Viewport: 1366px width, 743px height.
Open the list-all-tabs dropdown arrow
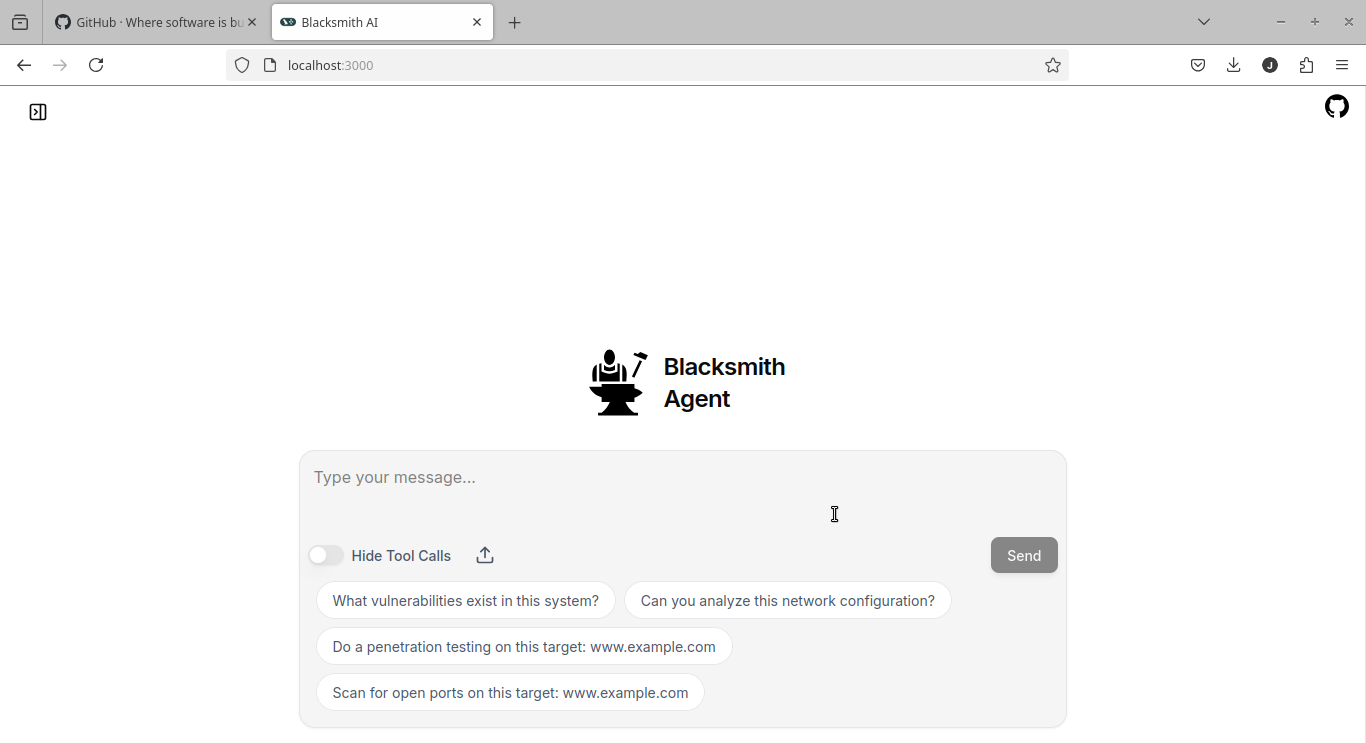click(1204, 21)
